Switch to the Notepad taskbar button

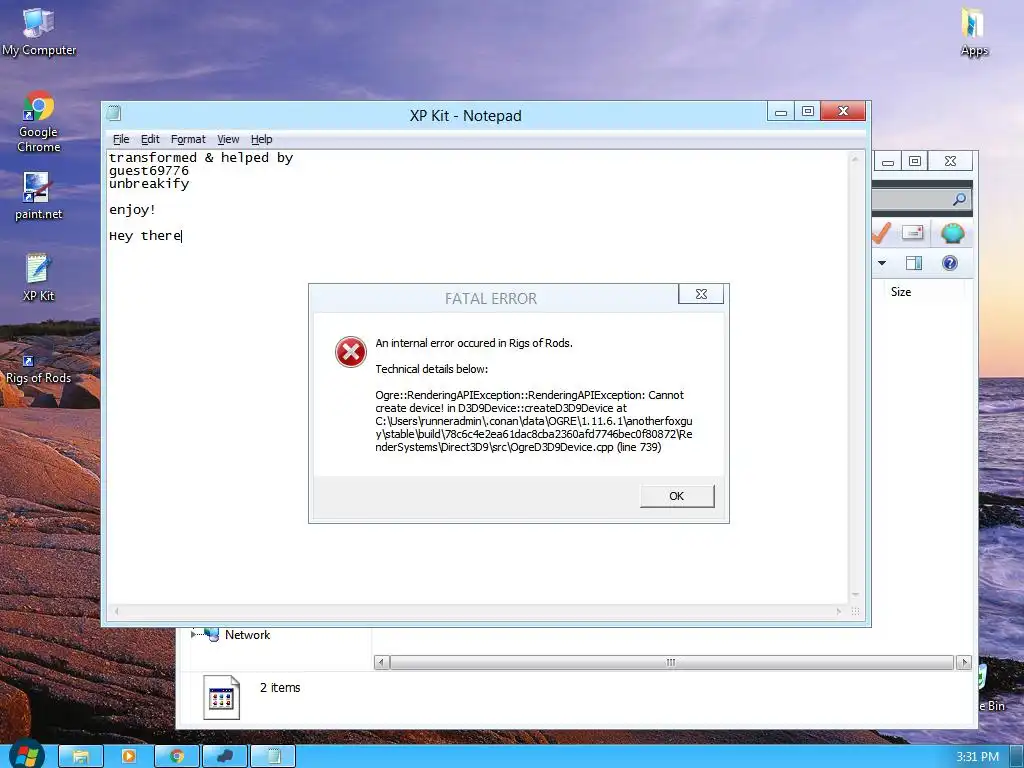[273, 756]
